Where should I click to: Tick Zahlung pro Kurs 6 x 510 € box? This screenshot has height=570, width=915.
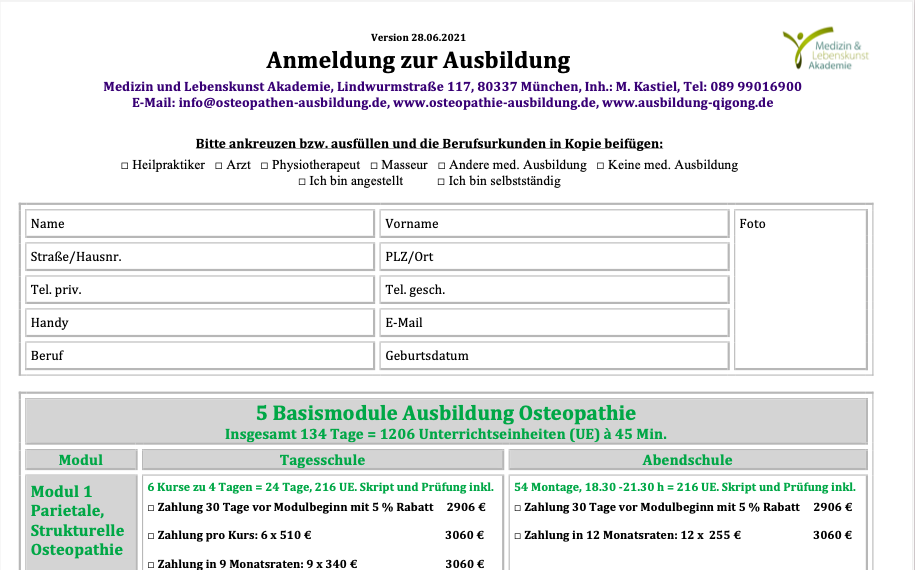click(151, 536)
